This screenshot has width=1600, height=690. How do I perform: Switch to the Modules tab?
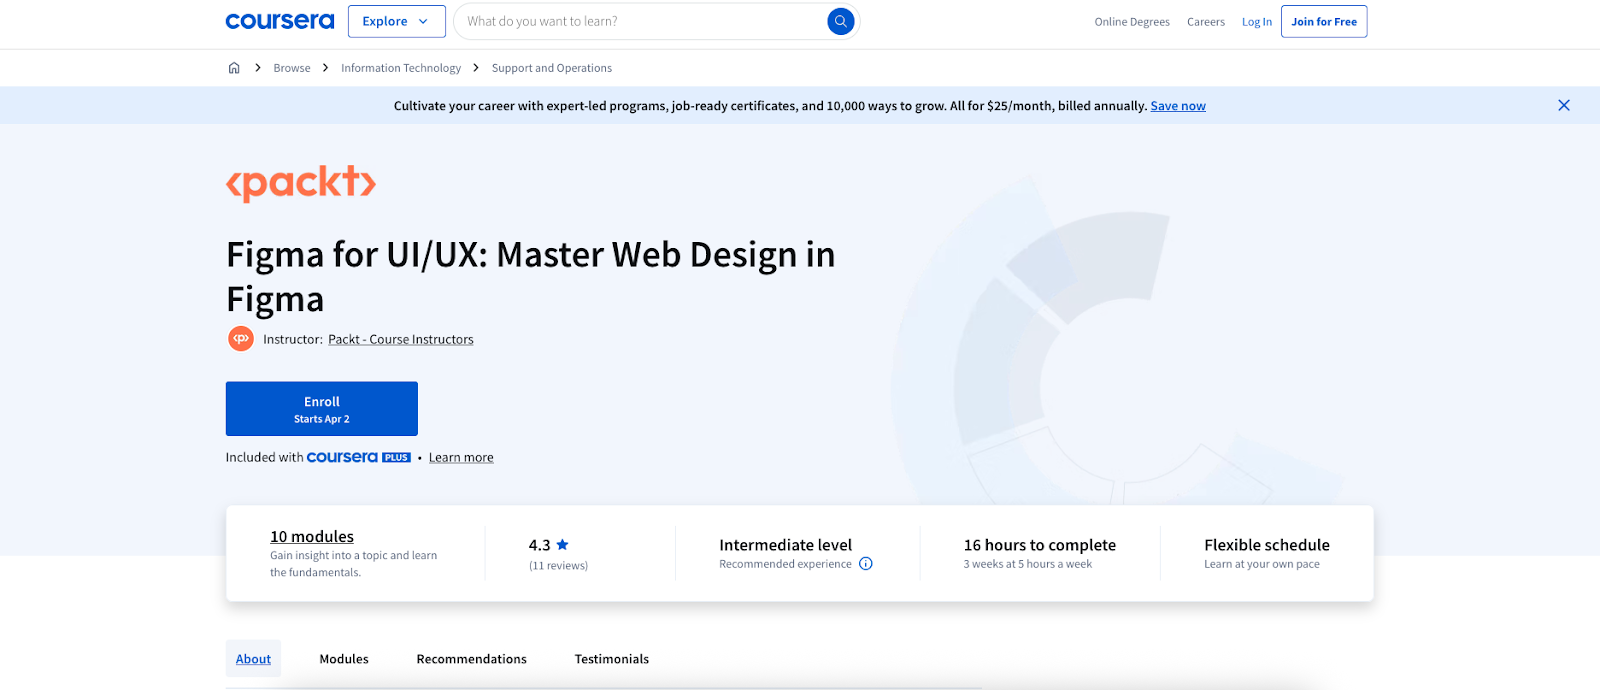coord(344,659)
